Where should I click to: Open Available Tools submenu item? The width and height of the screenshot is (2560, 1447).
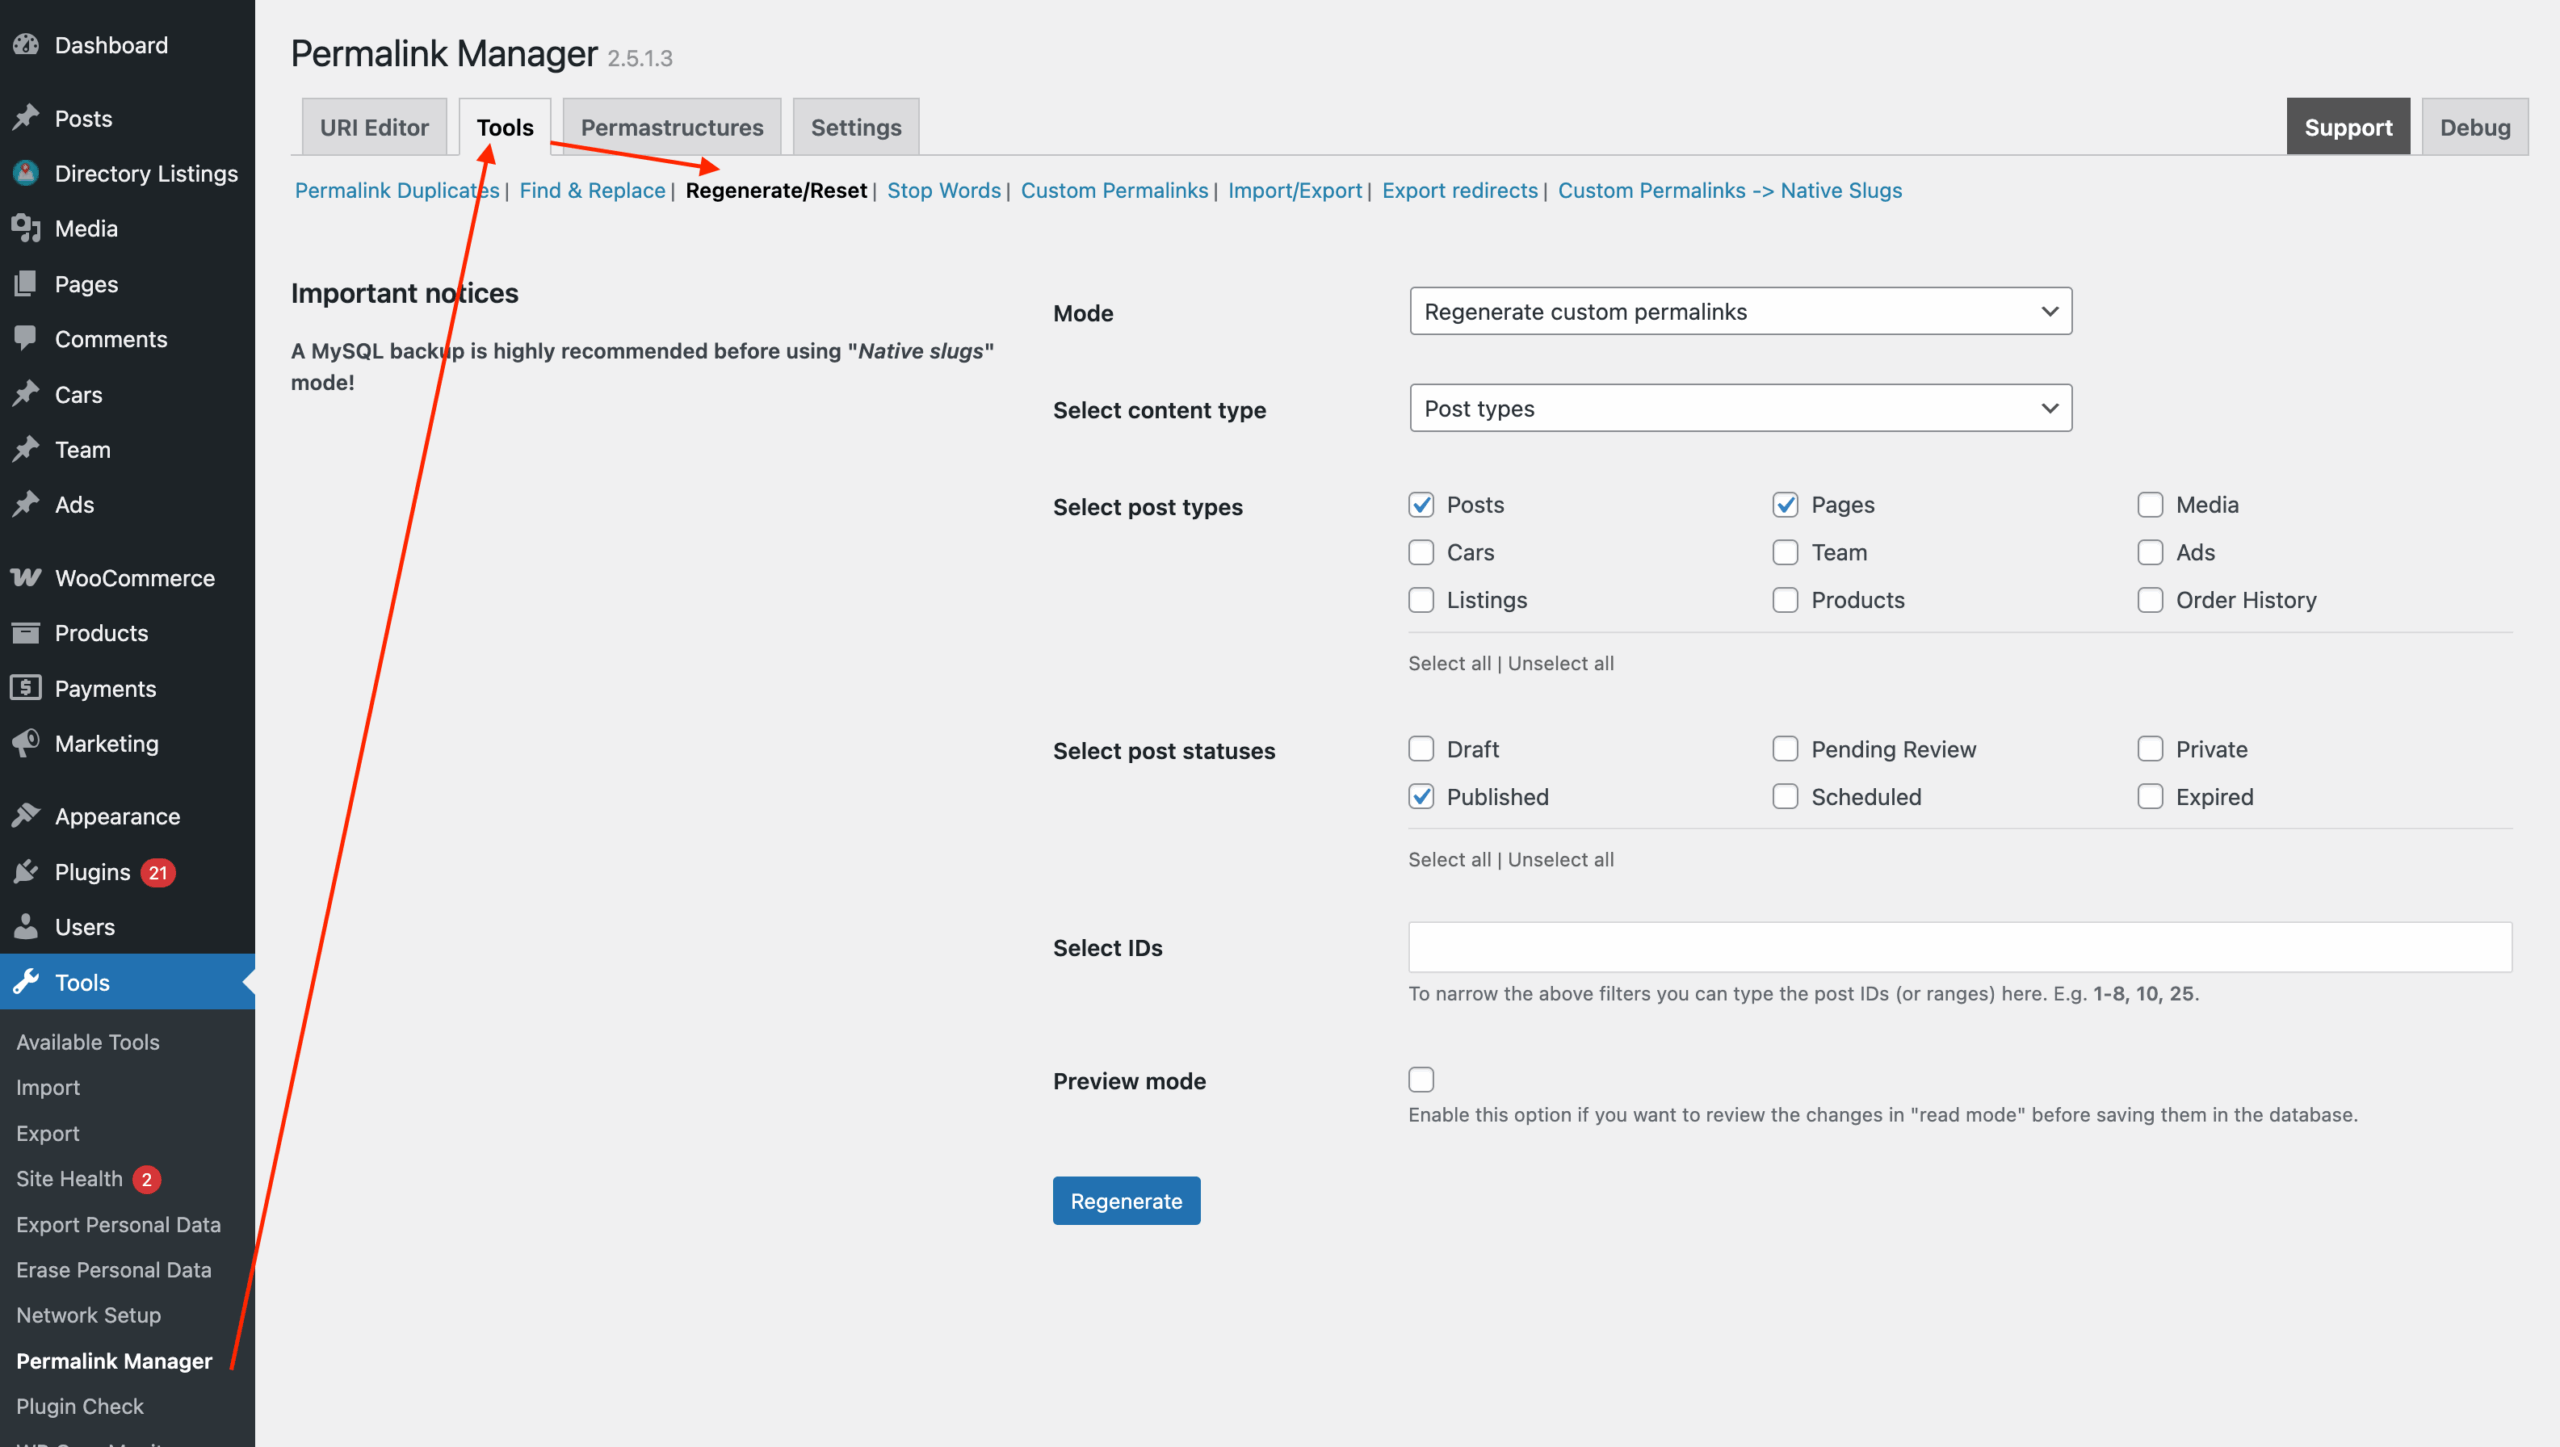pyautogui.click(x=88, y=1042)
